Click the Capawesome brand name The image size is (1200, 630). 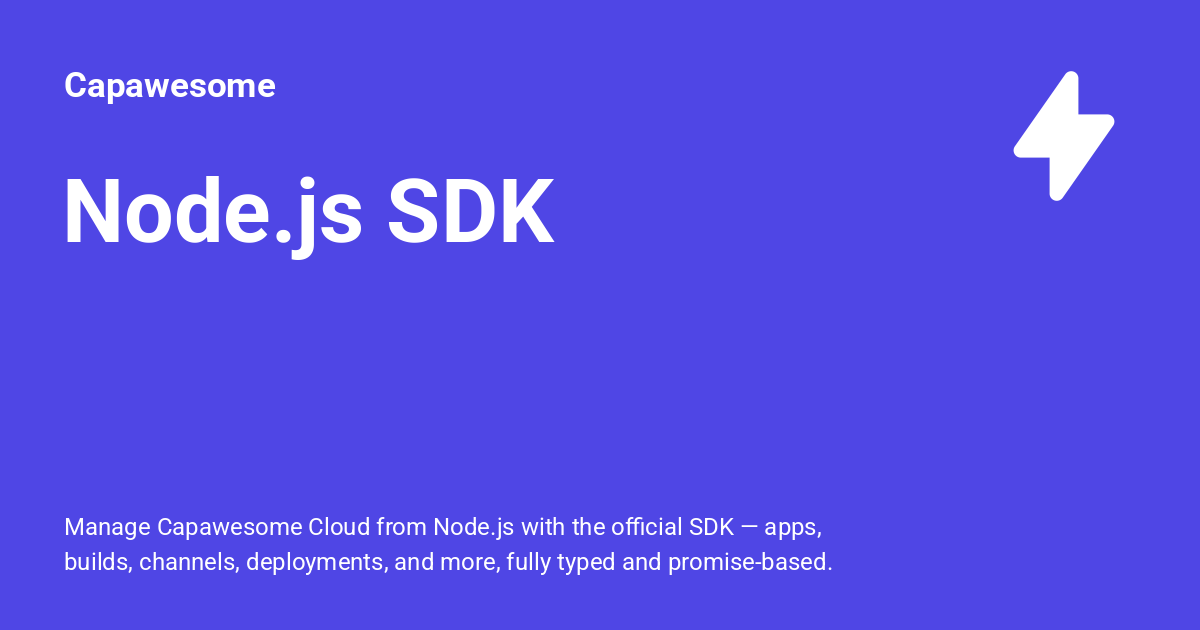[x=170, y=86]
